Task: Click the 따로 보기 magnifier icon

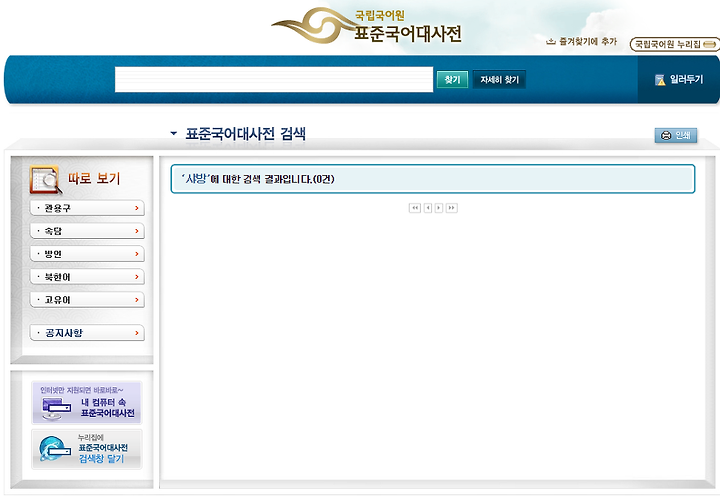Action: [x=45, y=180]
